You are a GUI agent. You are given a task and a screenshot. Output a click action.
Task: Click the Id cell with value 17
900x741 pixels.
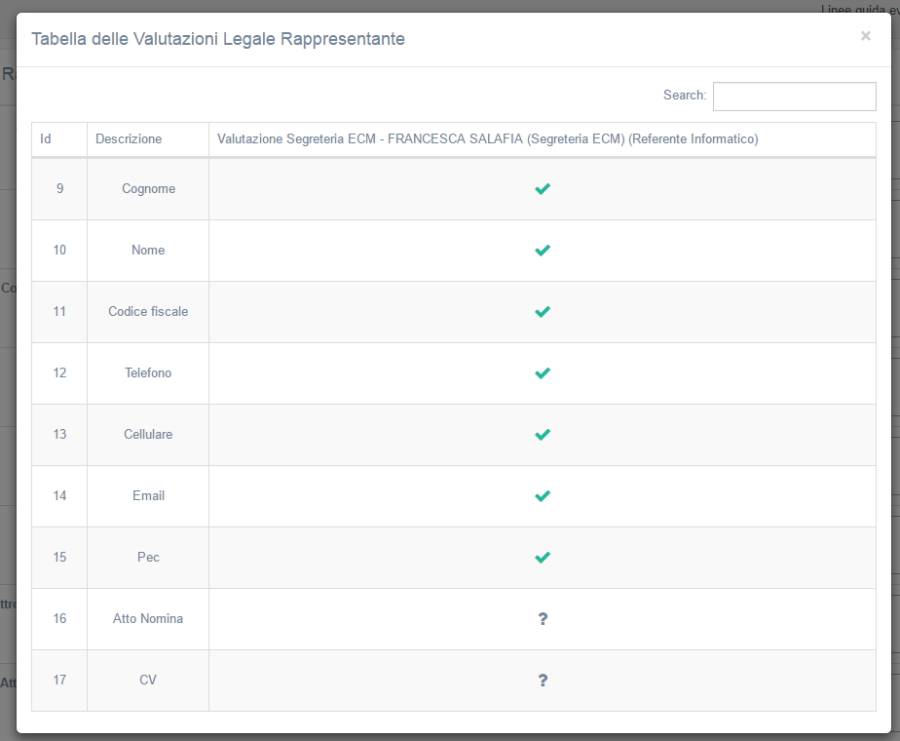(59, 680)
